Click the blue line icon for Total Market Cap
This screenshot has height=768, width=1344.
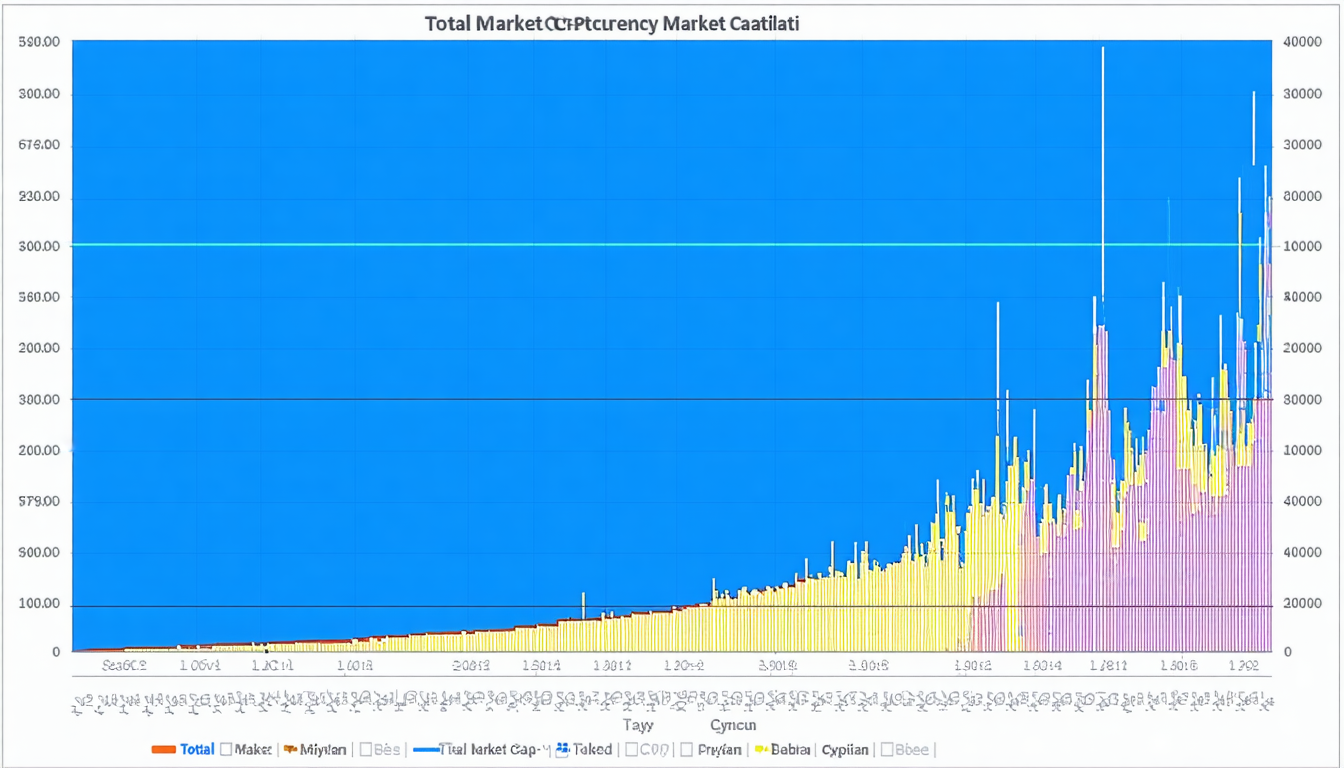coord(424,749)
